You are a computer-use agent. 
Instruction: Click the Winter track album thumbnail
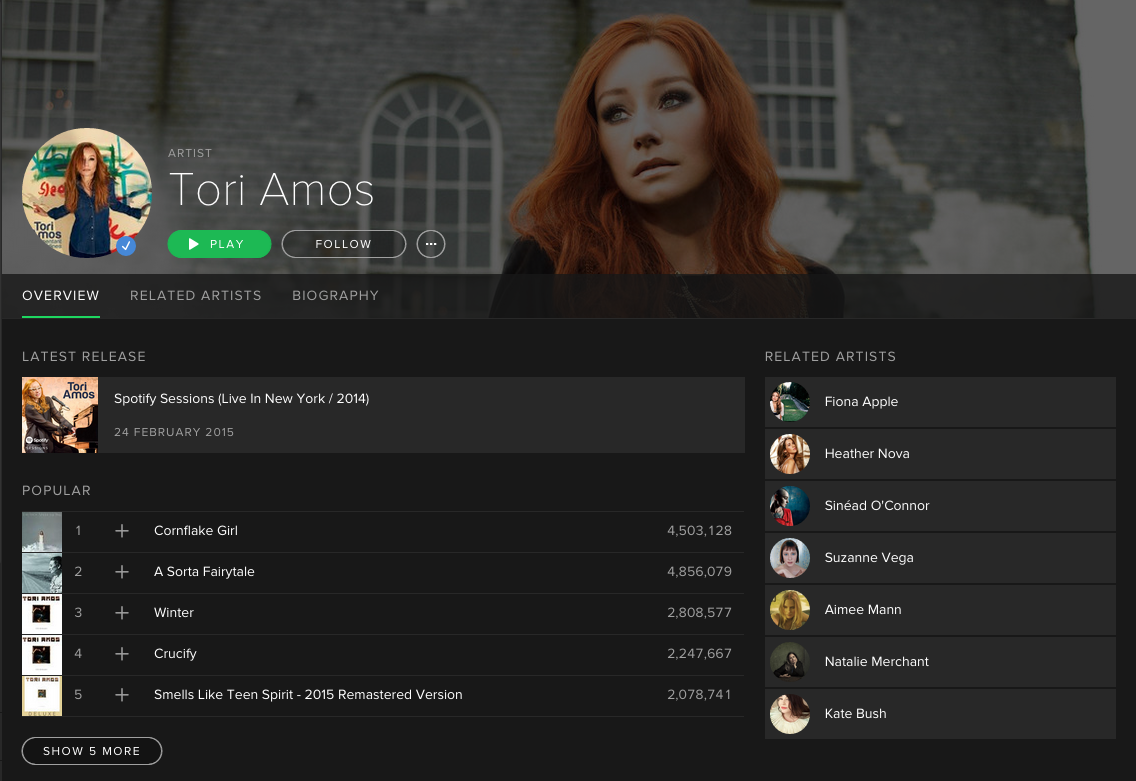[42, 614]
